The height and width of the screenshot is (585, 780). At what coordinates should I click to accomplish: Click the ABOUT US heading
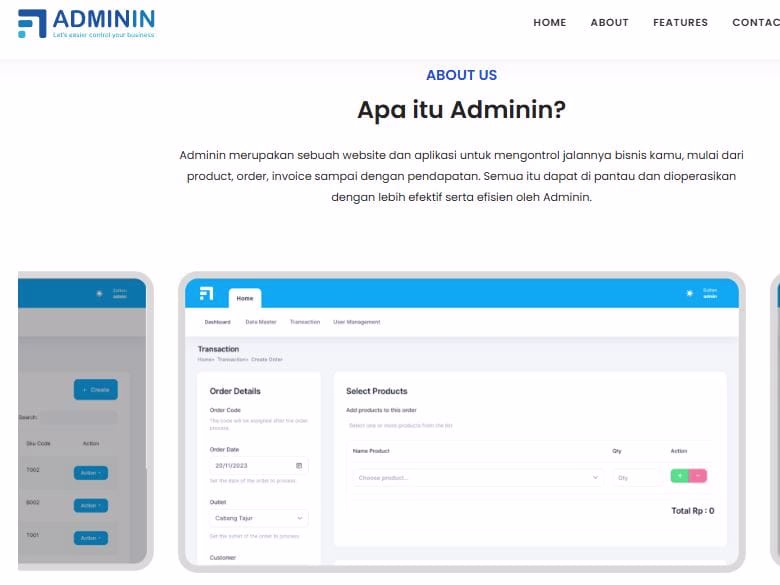(x=462, y=75)
